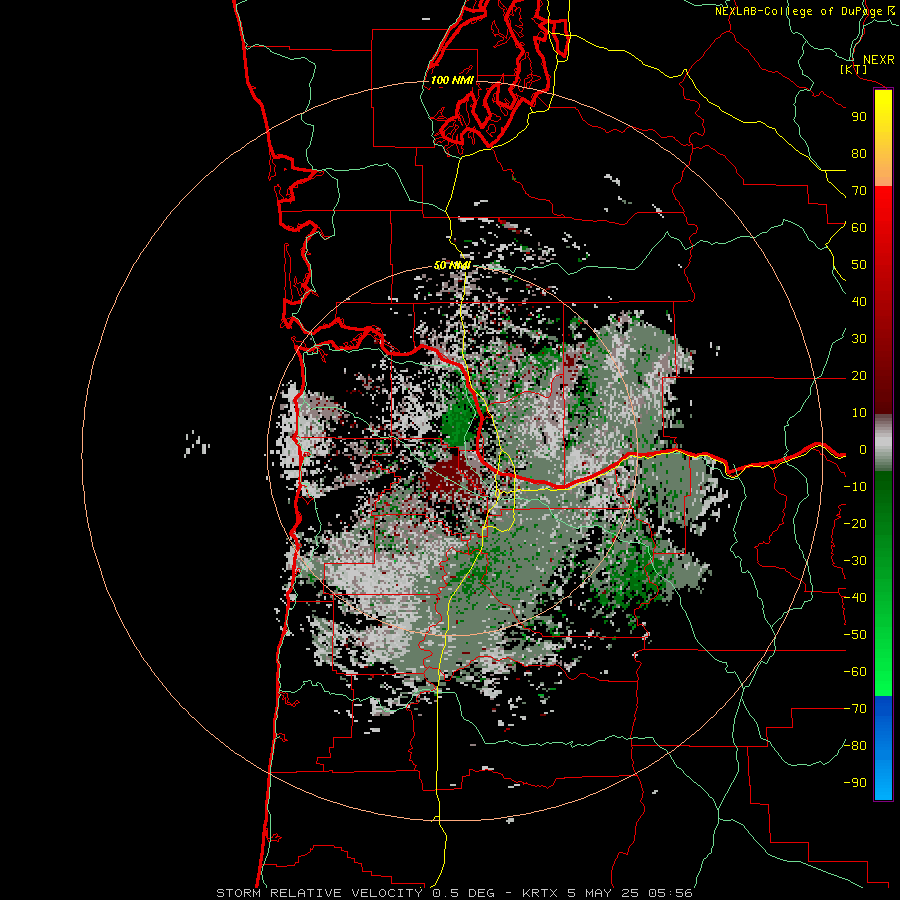Screen dimensions: 900x900
Task: Click the KRTX station identifier
Action: coord(541,893)
